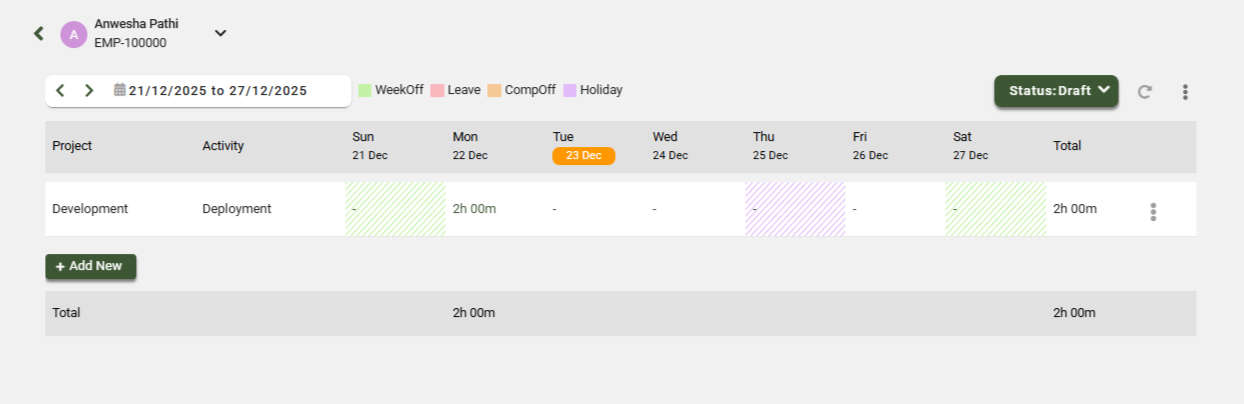Viewport: 1244px width, 404px height.
Task: Click the Friday cell for Deployment
Action: (x=895, y=209)
